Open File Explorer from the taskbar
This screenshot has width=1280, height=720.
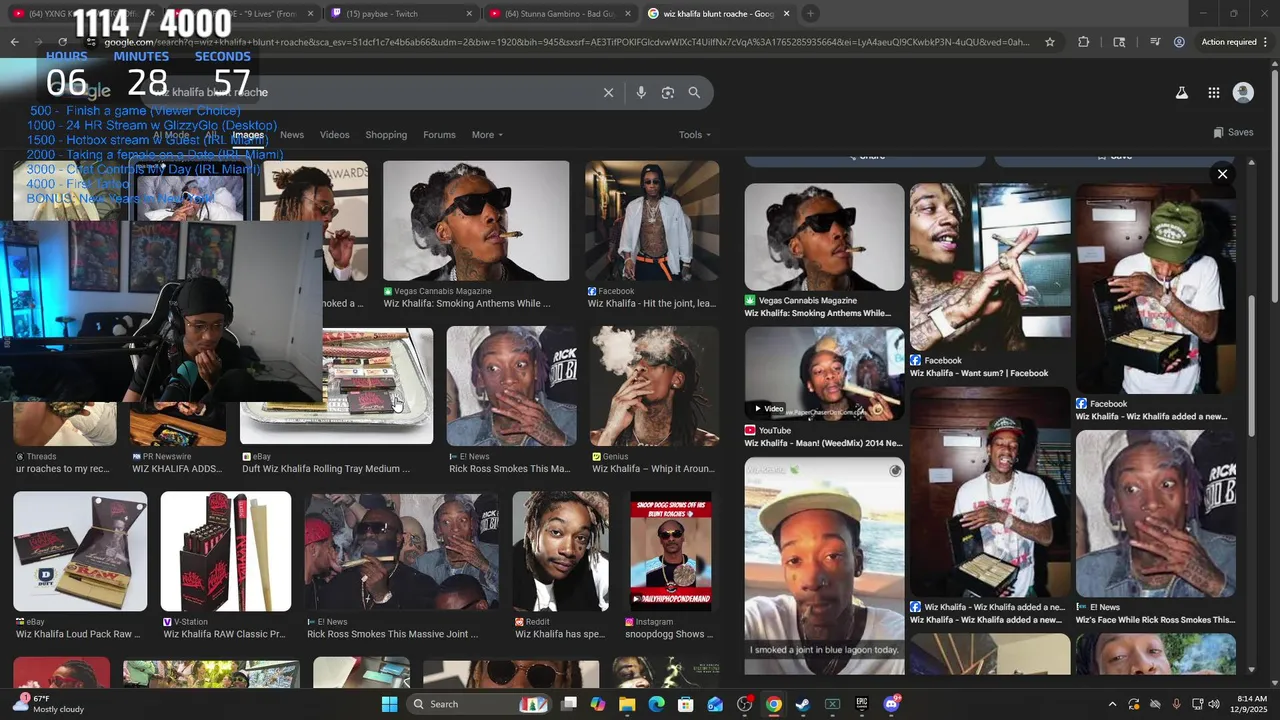[x=627, y=704]
